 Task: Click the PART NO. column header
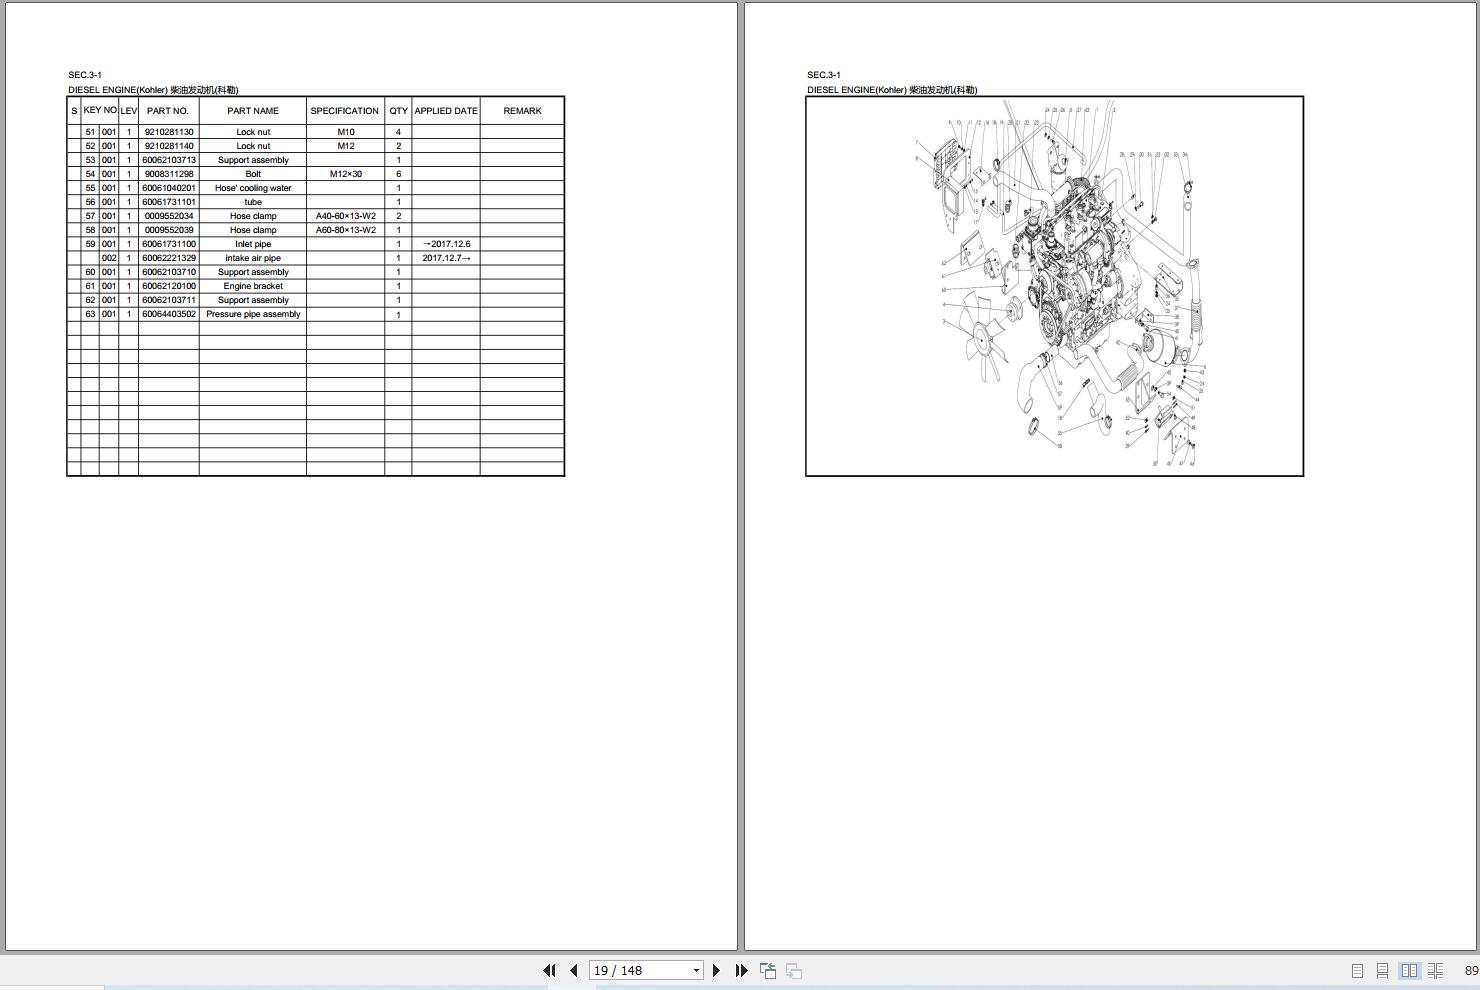[168, 111]
